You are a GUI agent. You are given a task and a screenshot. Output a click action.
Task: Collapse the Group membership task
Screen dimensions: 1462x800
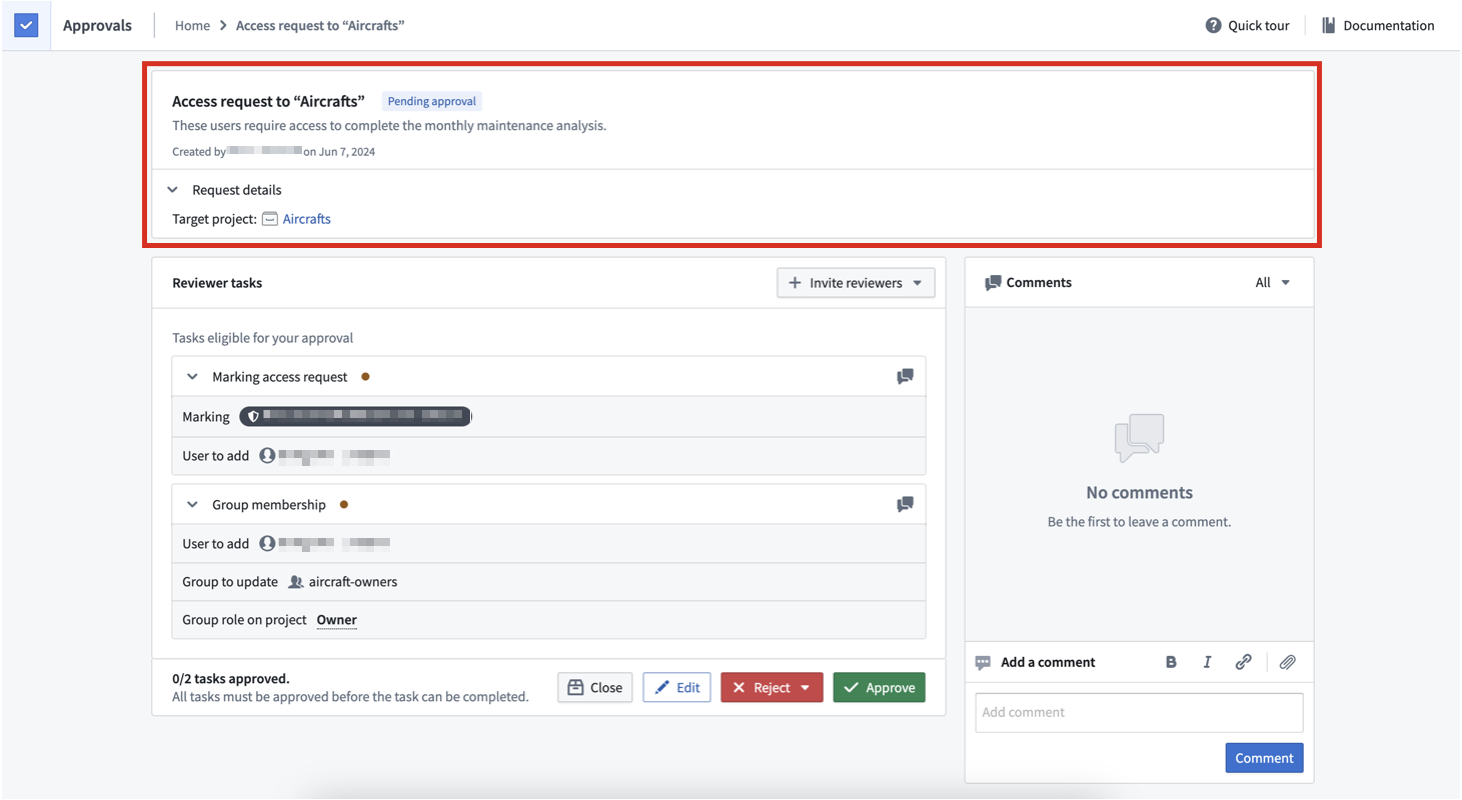[x=193, y=505]
